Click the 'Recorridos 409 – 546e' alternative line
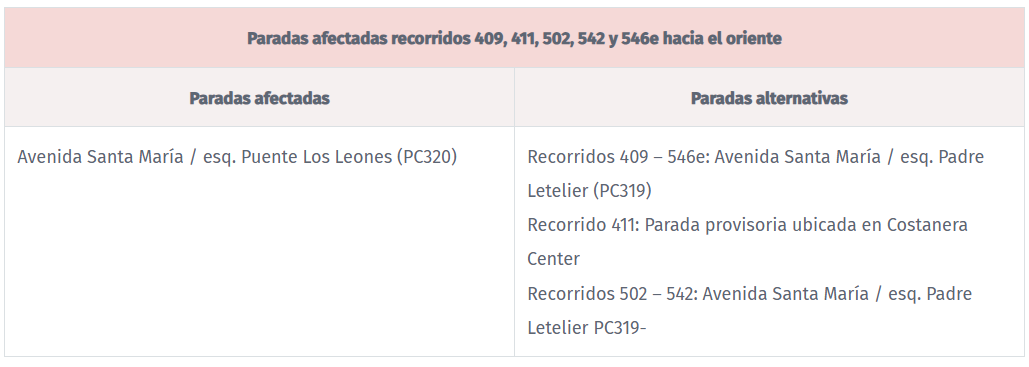 coord(756,158)
